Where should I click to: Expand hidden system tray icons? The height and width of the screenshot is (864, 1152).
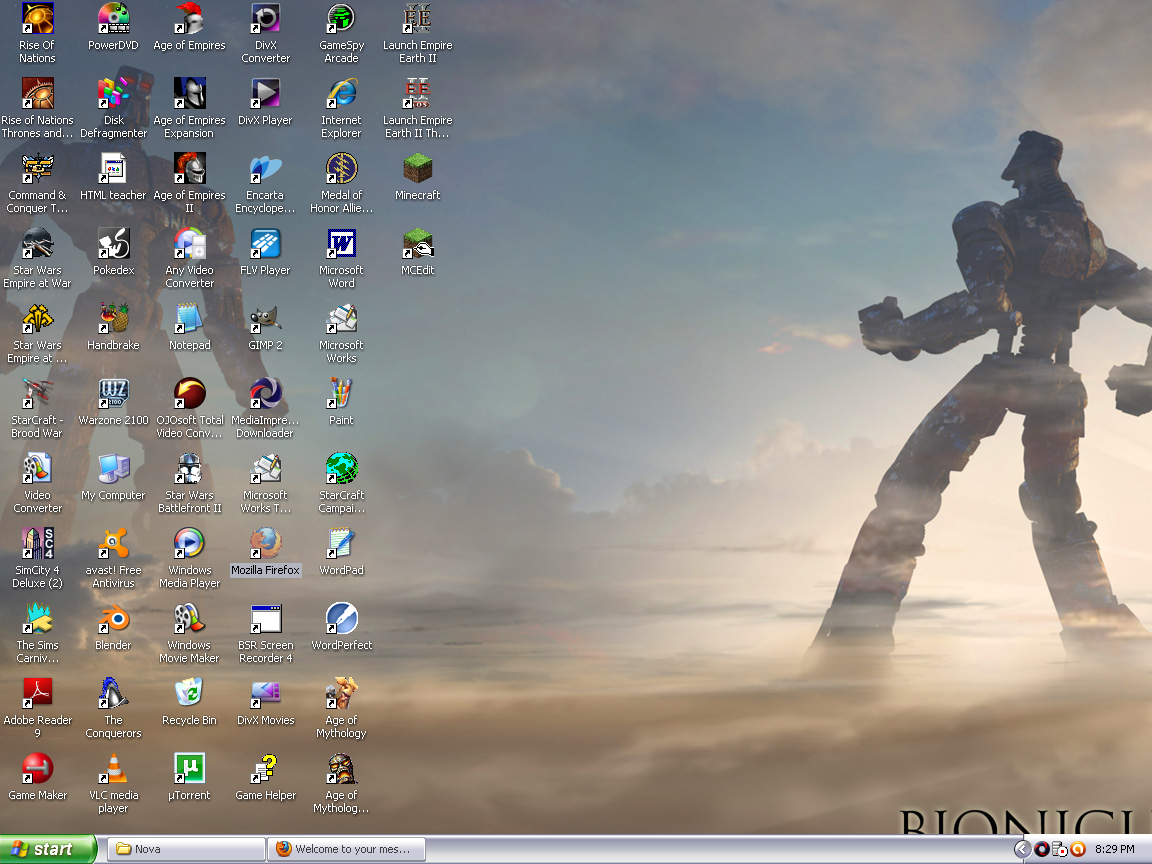[1021, 849]
